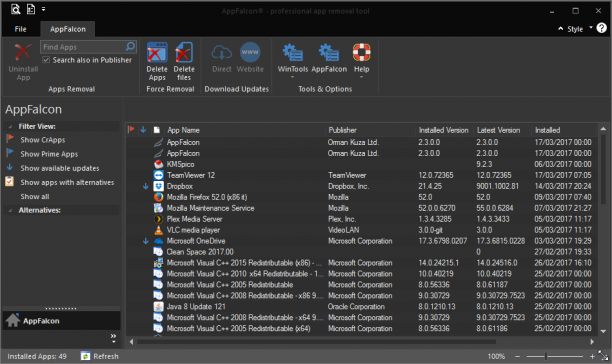This screenshot has width=612, height=364.
Task: Click the zoom out minus button
Action: pyautogui.click(x=517, y=356)
